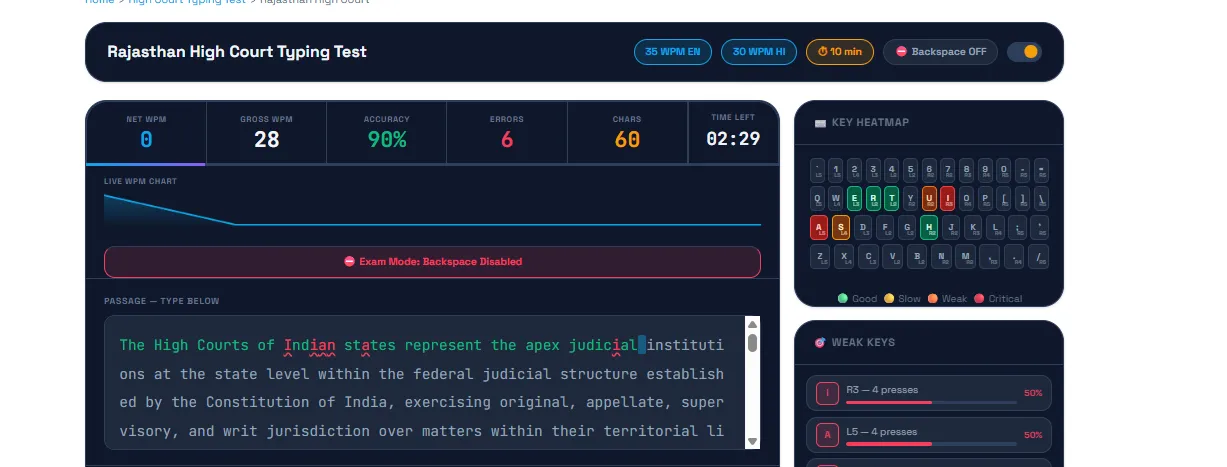Open the High Court Typing Test breadcrumb
This screenshot has width=1227, height=467.
187,1
